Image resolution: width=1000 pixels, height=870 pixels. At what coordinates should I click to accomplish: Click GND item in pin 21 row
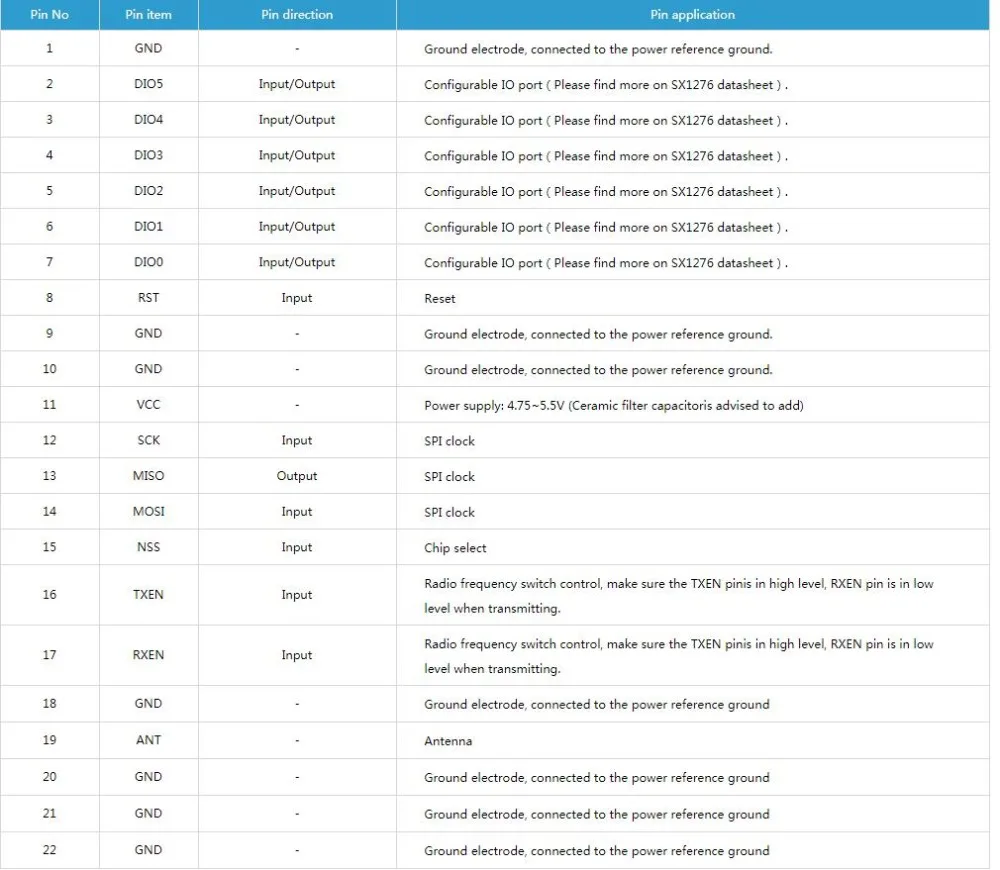tap(149, 814)
